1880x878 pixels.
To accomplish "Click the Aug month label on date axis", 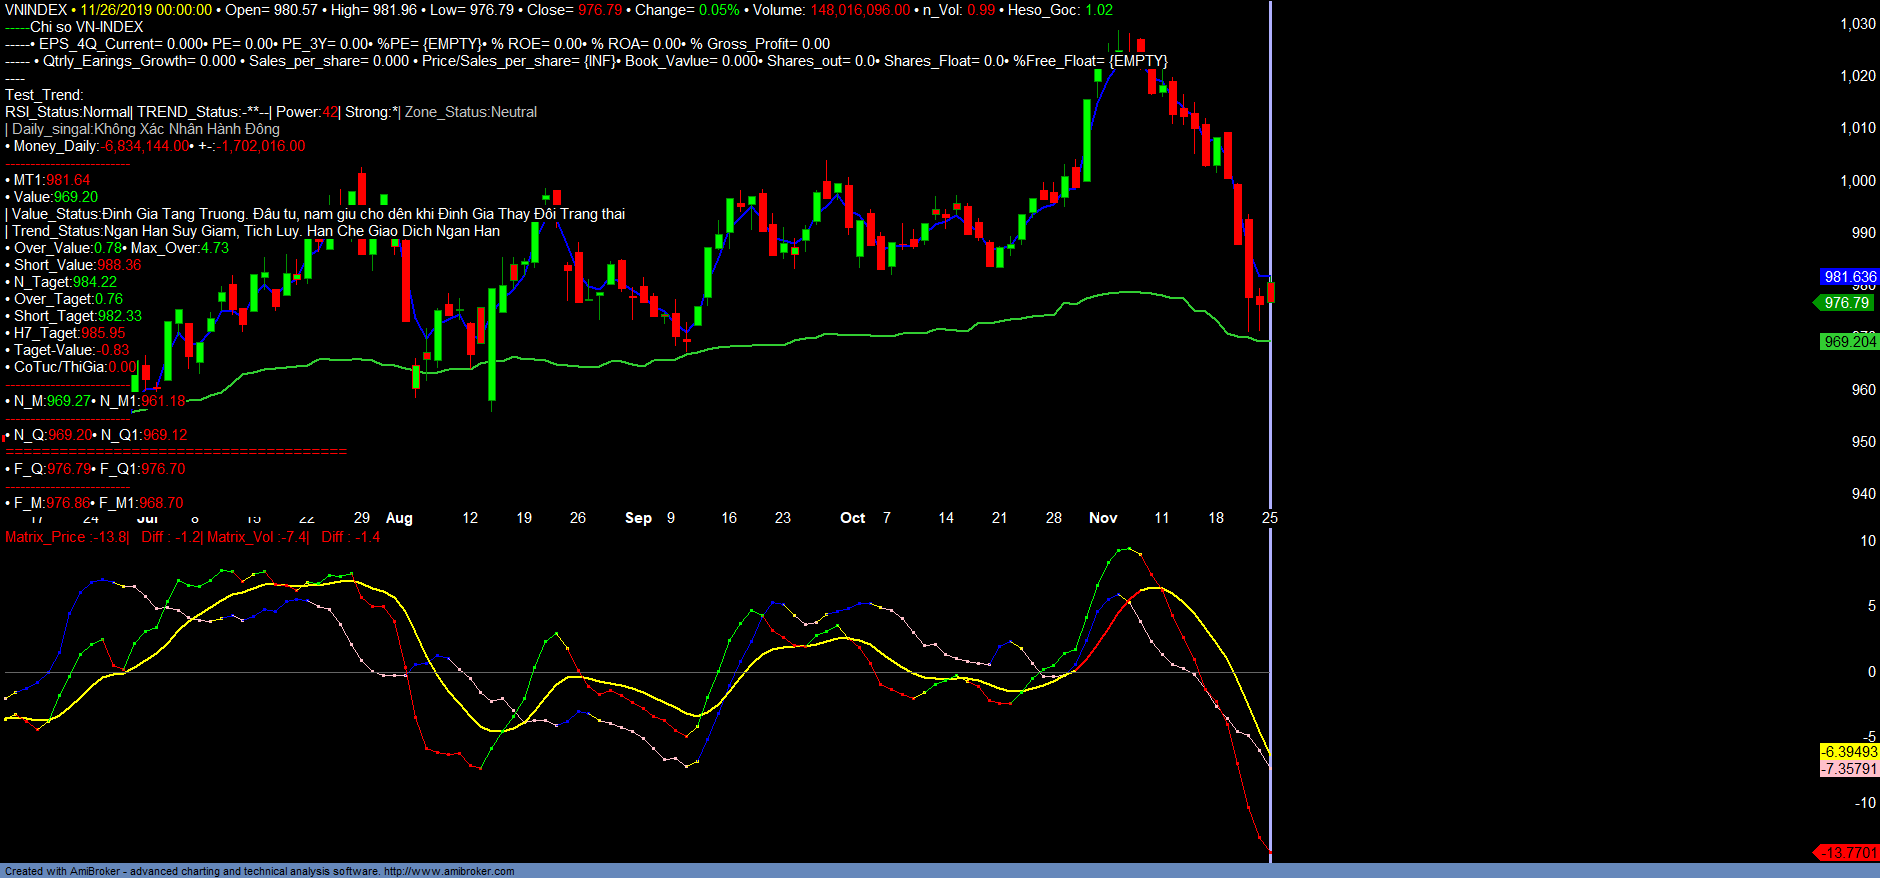I will pos(399,518).
